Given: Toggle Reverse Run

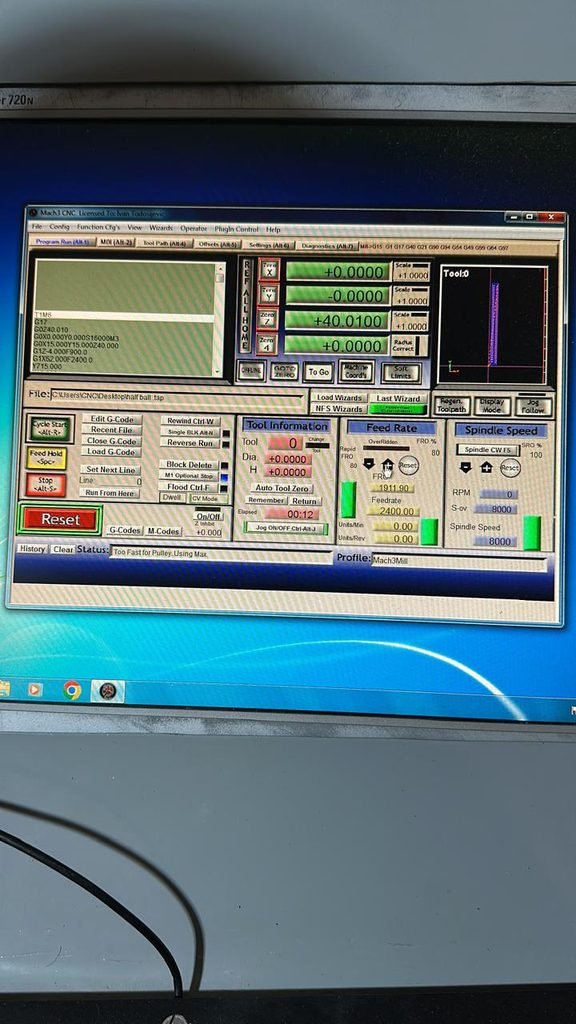Looking at the screenshot, I should pos(189,443).
